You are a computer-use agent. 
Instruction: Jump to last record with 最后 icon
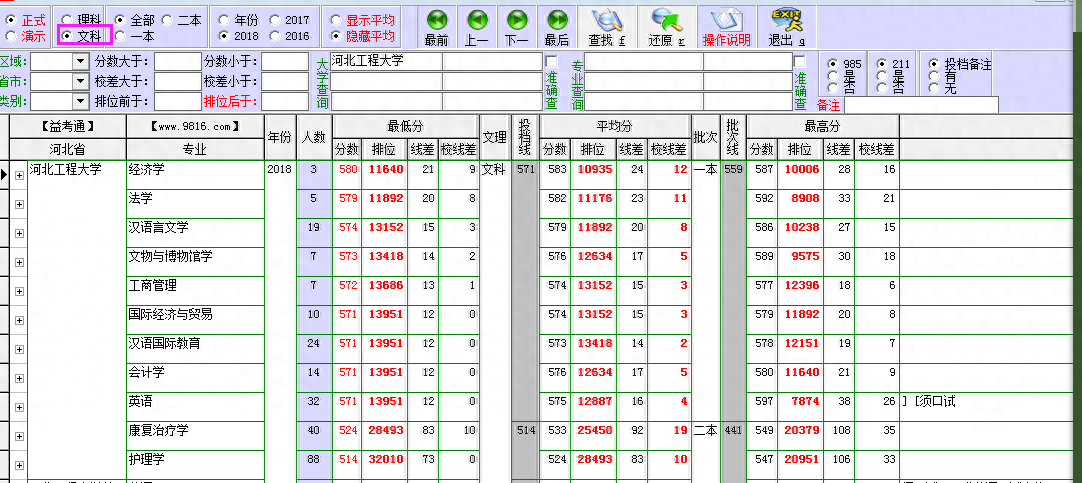coord(557,20)
